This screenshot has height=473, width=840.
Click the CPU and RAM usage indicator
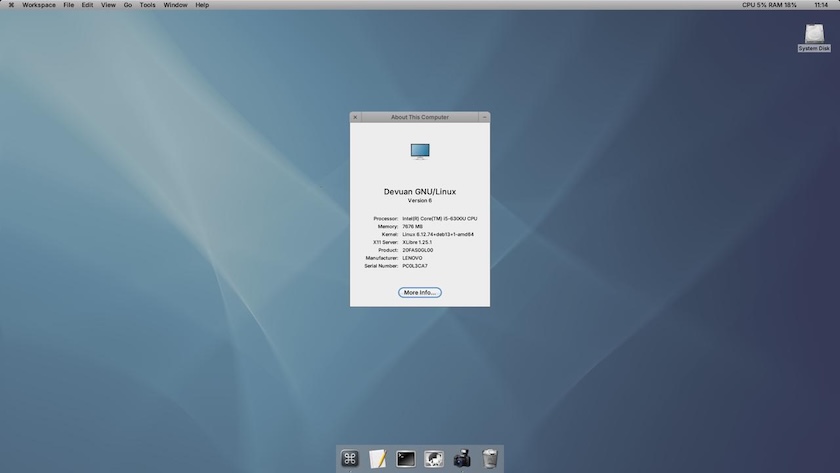tap(769, 5)
